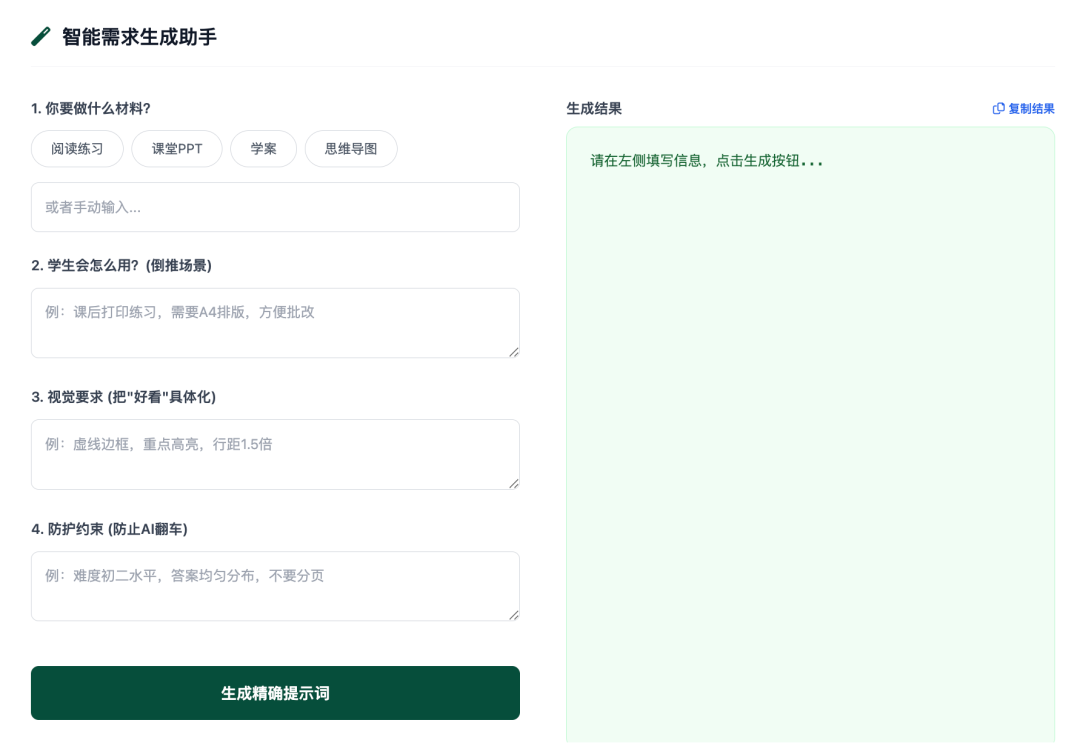Click the 智能需求生成助手 title text
The height and width of the screenshot is (743, 1080).
tap(139, 36)
